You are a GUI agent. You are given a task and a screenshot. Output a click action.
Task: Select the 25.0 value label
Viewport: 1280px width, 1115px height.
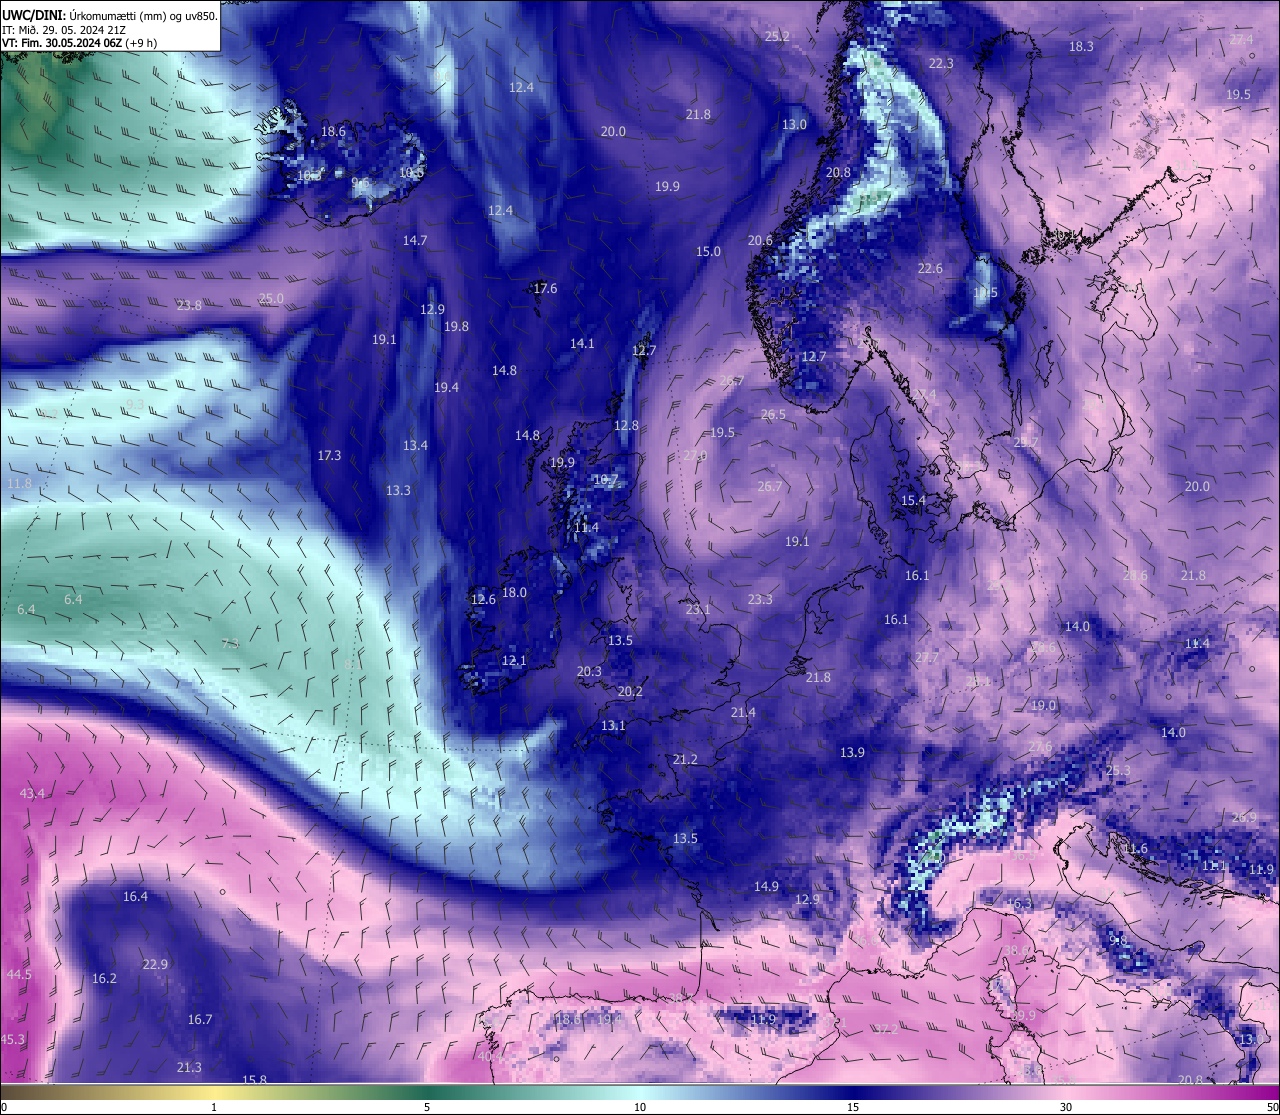pos(271,298)
